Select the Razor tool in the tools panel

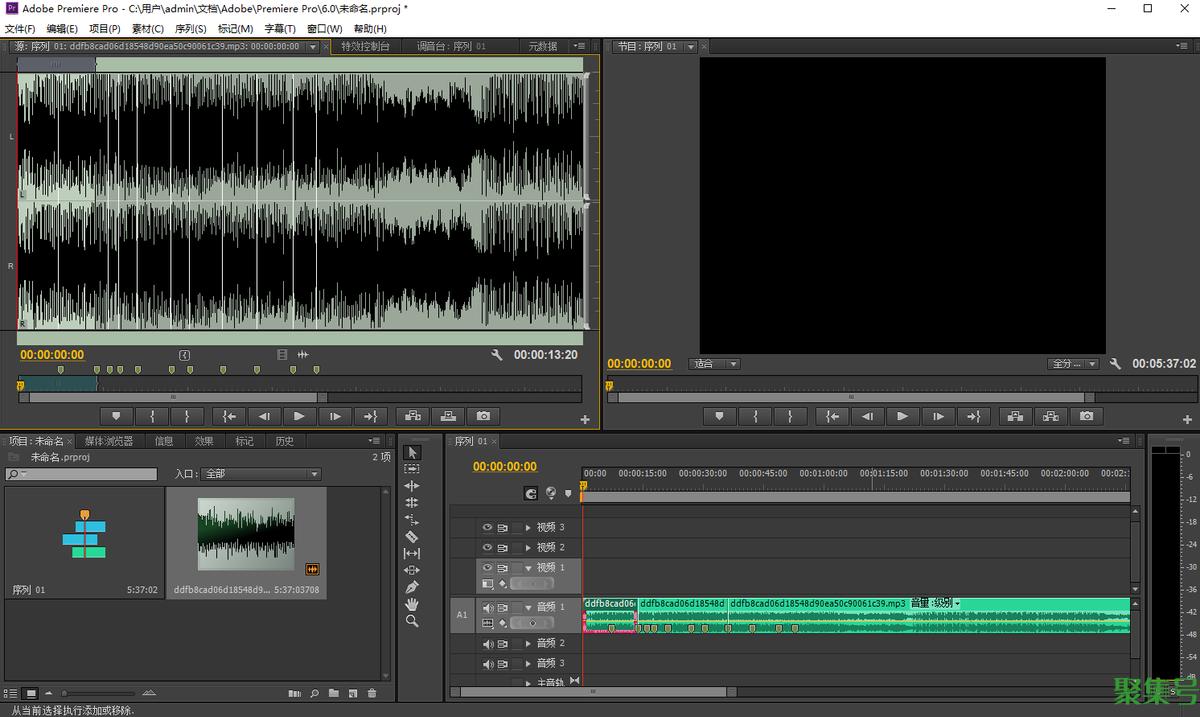(412, 536)
